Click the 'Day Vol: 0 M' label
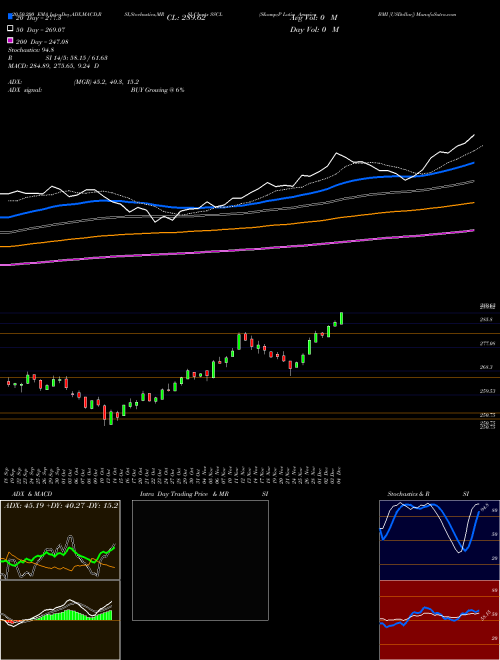 (314, 29)
